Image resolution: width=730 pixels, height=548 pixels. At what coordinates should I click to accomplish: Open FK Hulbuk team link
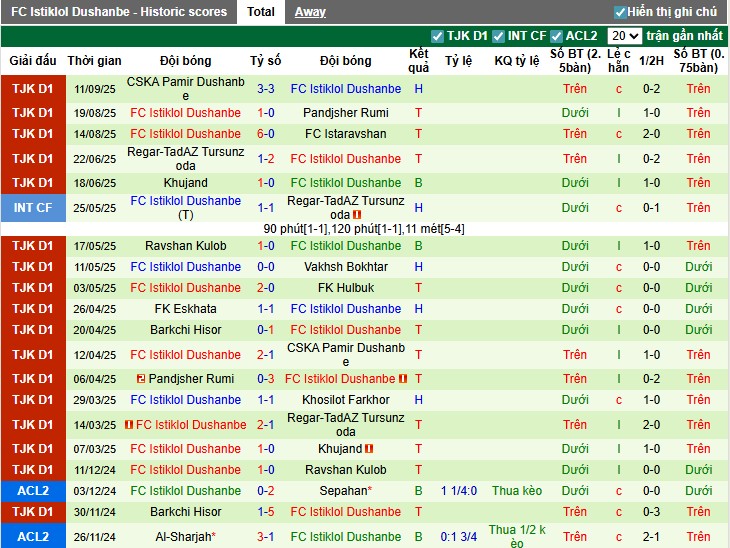pyautogui.click(x=345, y=288)
